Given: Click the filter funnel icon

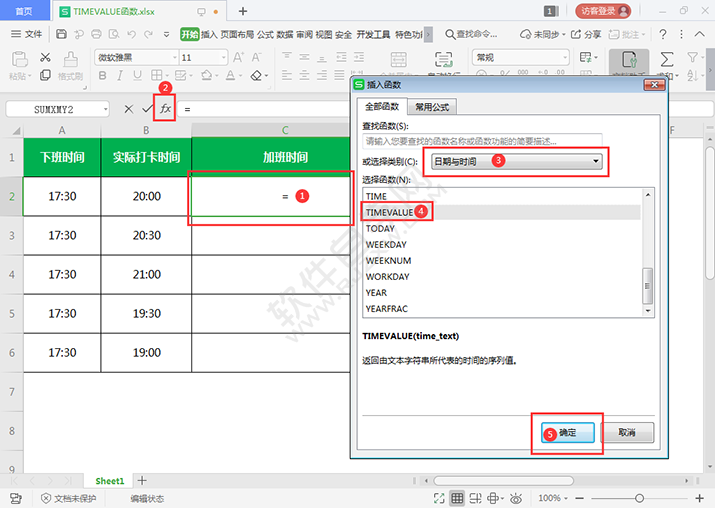Looking at the screenshot, I should 692,57.
